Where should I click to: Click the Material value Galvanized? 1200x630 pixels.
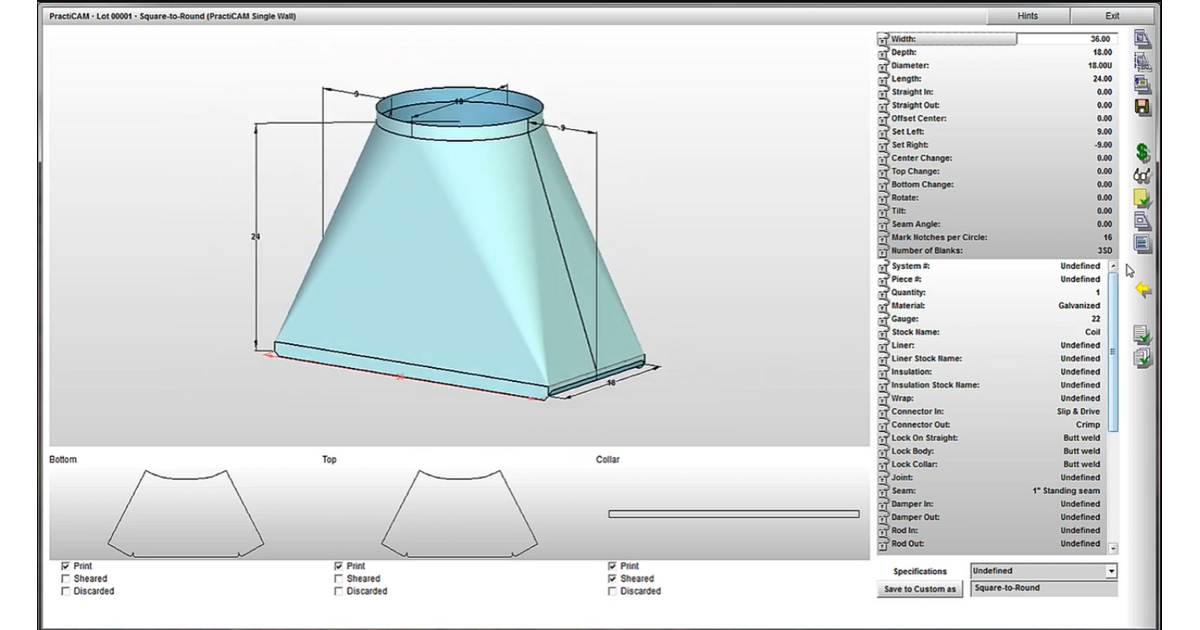[x=1079, y=305]
